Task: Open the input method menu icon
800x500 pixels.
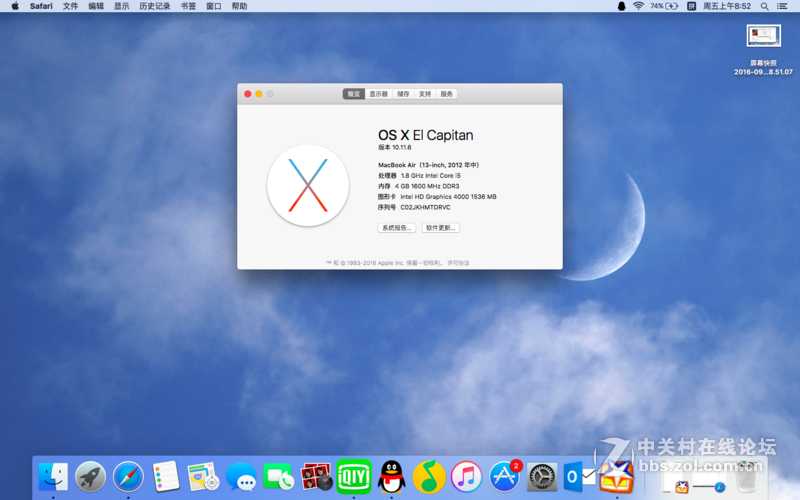Action: [691, 6]
